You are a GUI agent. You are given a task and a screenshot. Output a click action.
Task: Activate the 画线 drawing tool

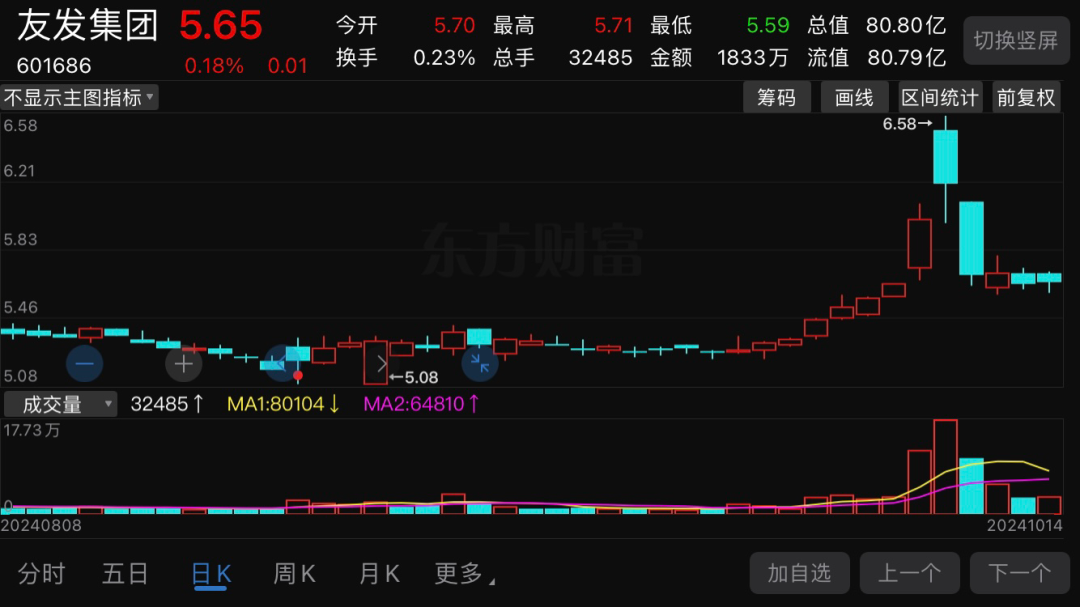pyautogui.click(x=854, y=98)
